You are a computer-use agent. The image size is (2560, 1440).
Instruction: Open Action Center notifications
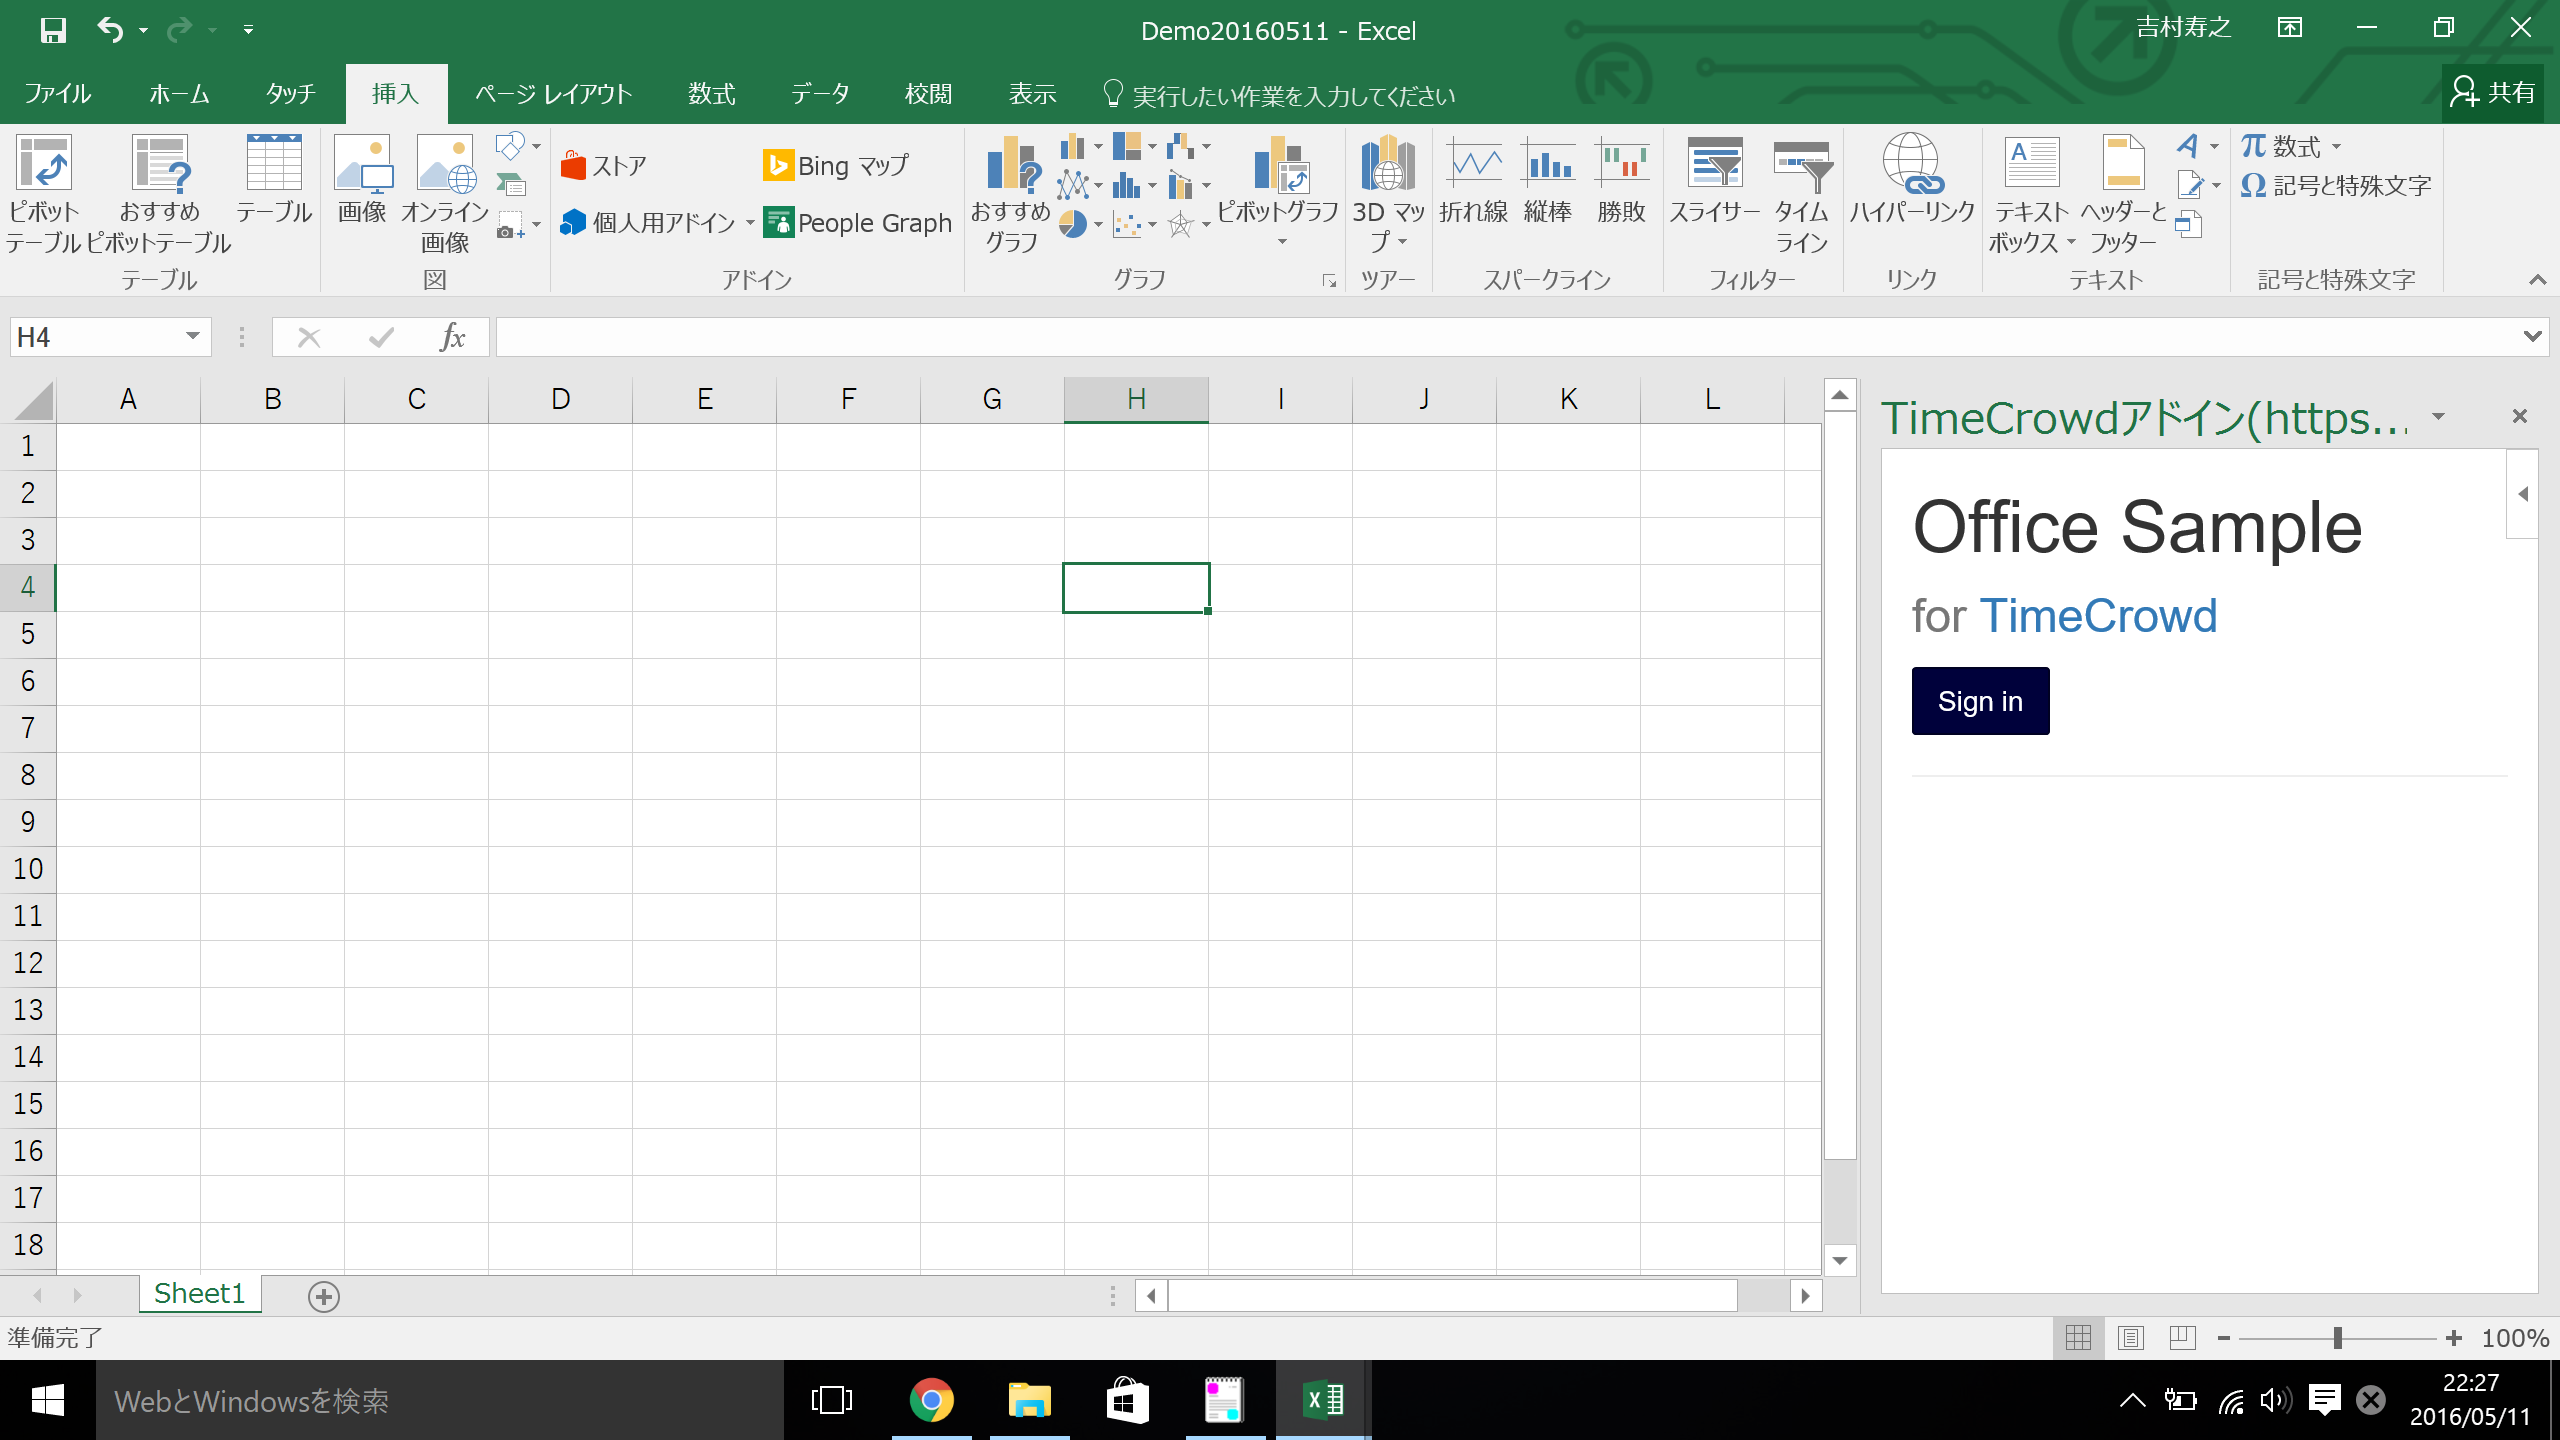click(x=2325, y=1400)
